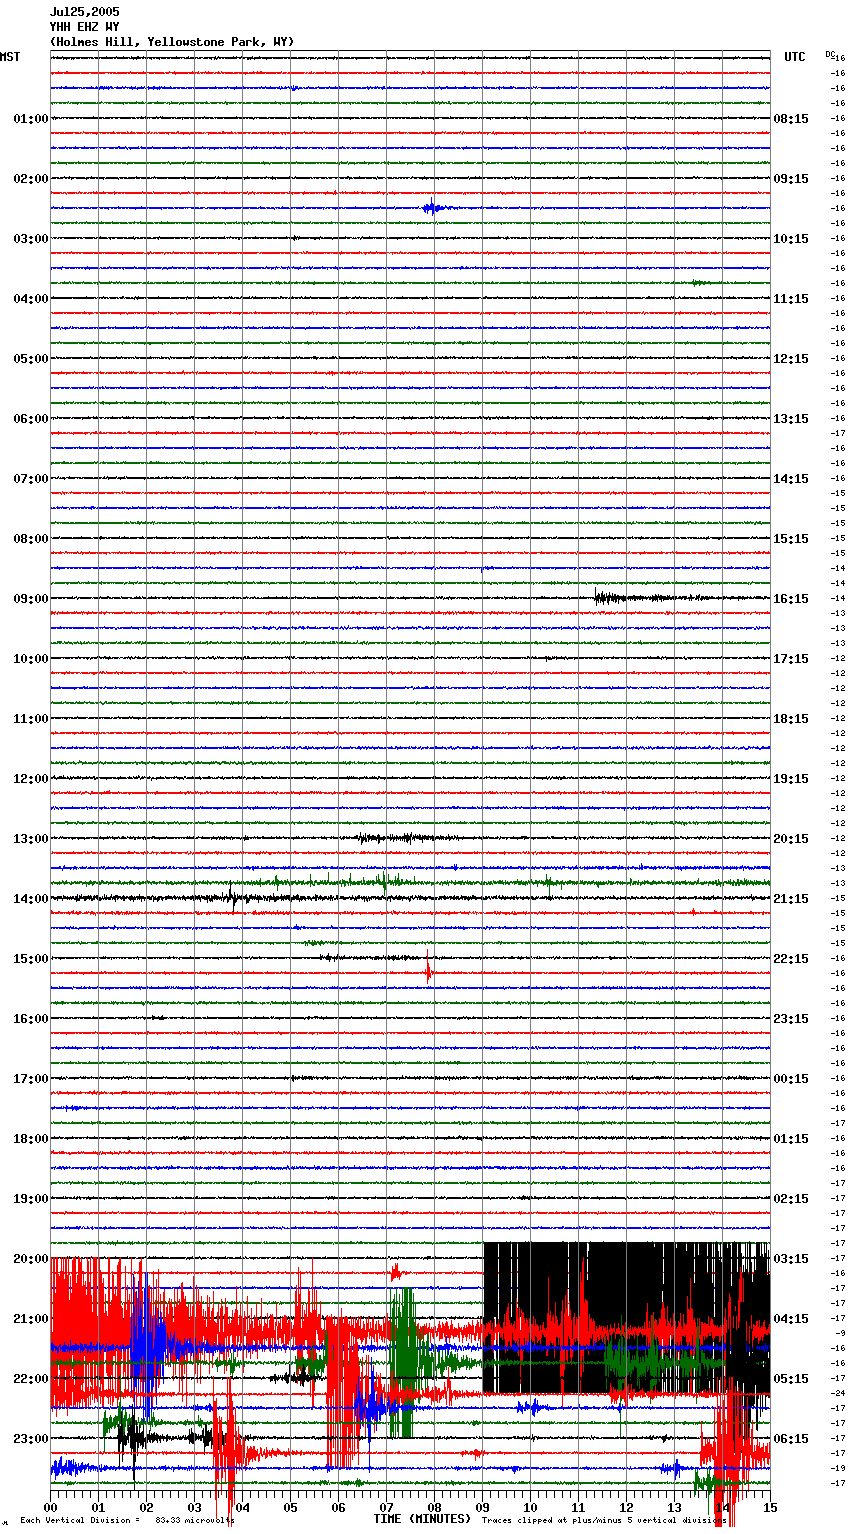
Task: Select the 07:00 MST row label
Action: click(30, 479)
